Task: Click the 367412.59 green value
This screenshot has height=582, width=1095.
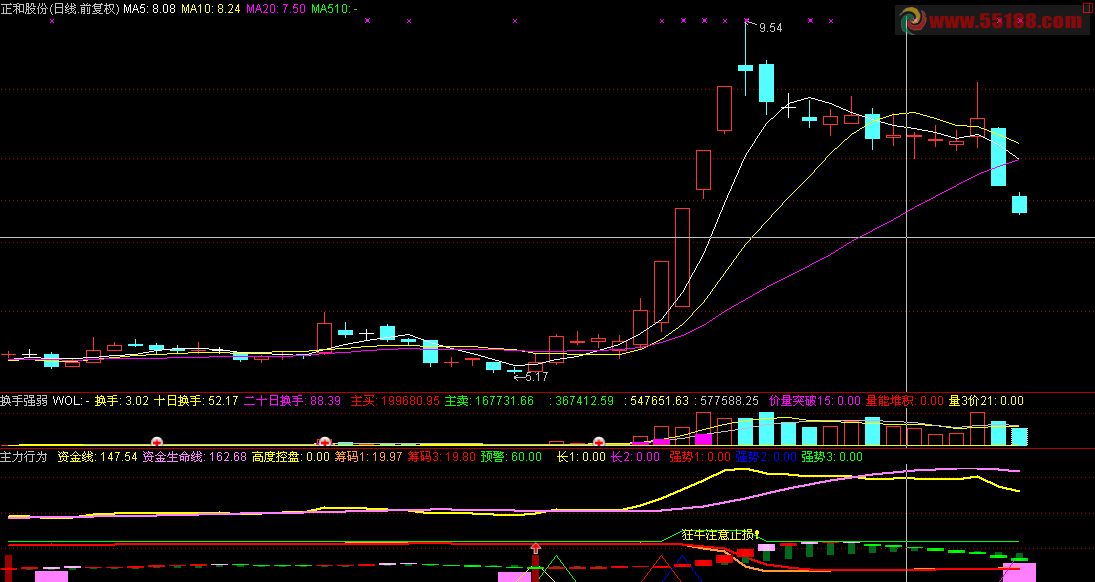Action: tap(582, 401)
